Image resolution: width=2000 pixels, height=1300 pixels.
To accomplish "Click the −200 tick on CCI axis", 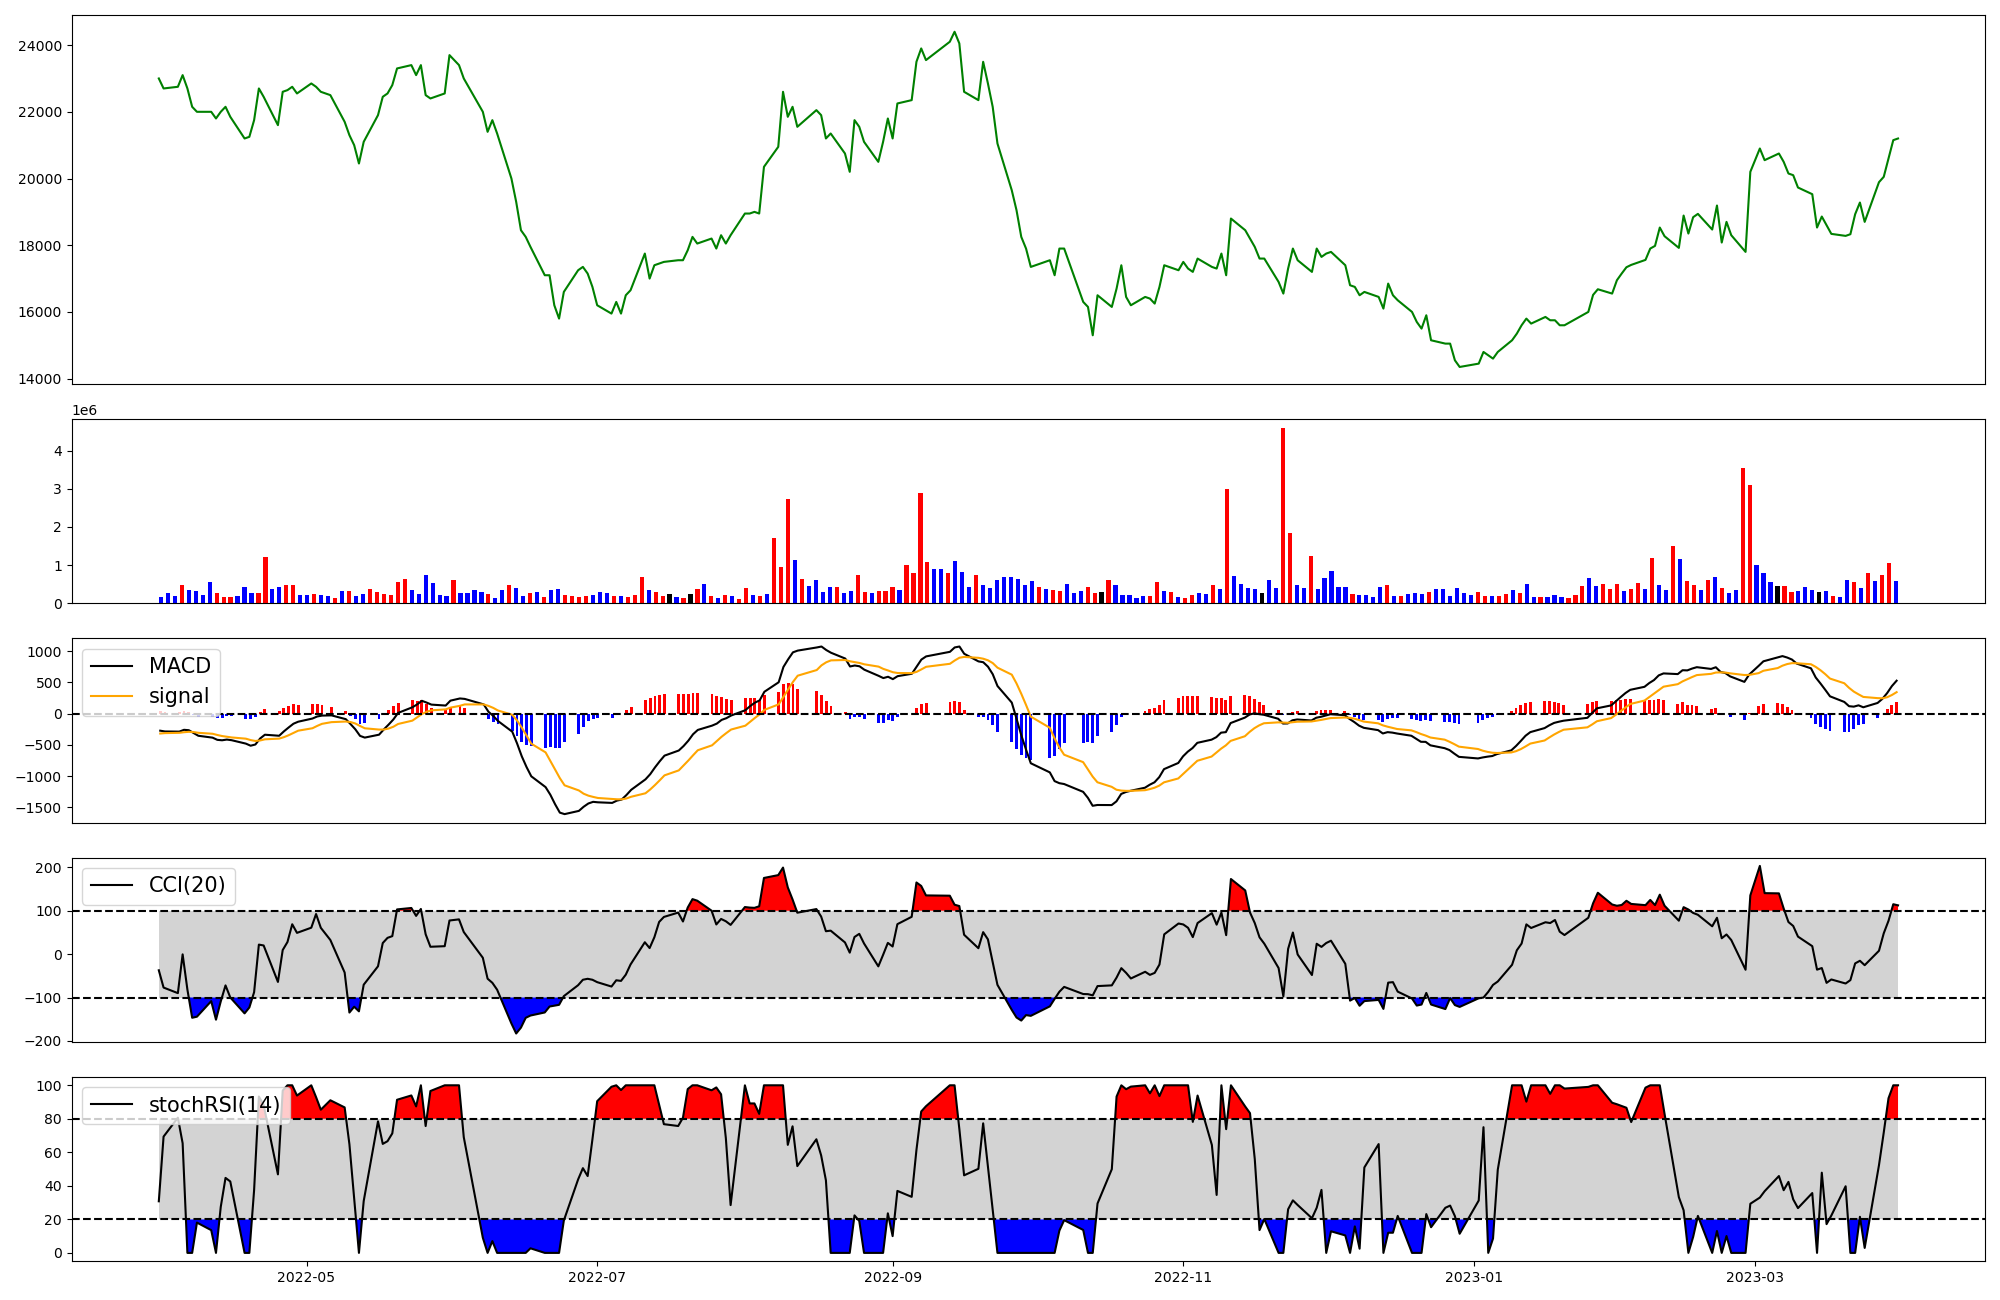I will (44, 1041).
